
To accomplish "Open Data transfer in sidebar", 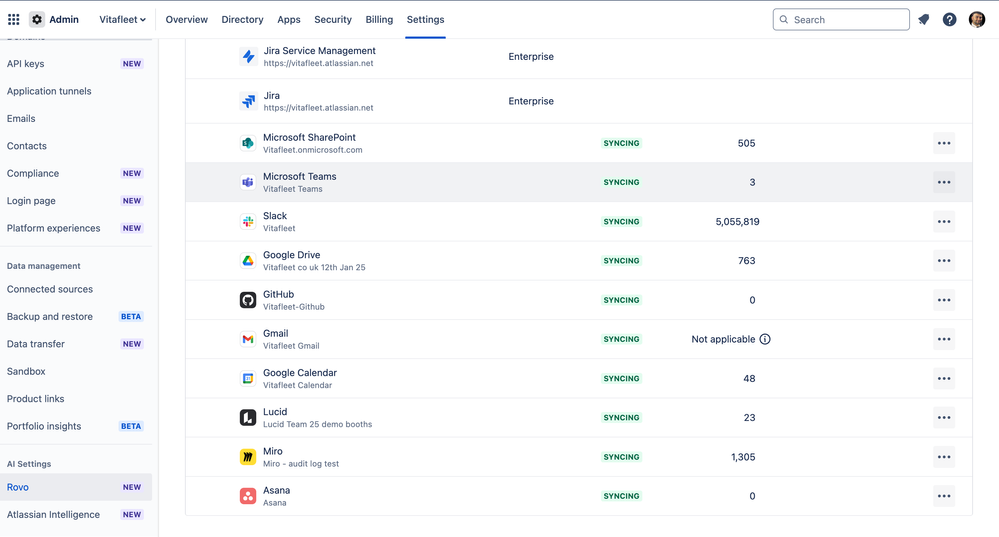I will point(76,344).
